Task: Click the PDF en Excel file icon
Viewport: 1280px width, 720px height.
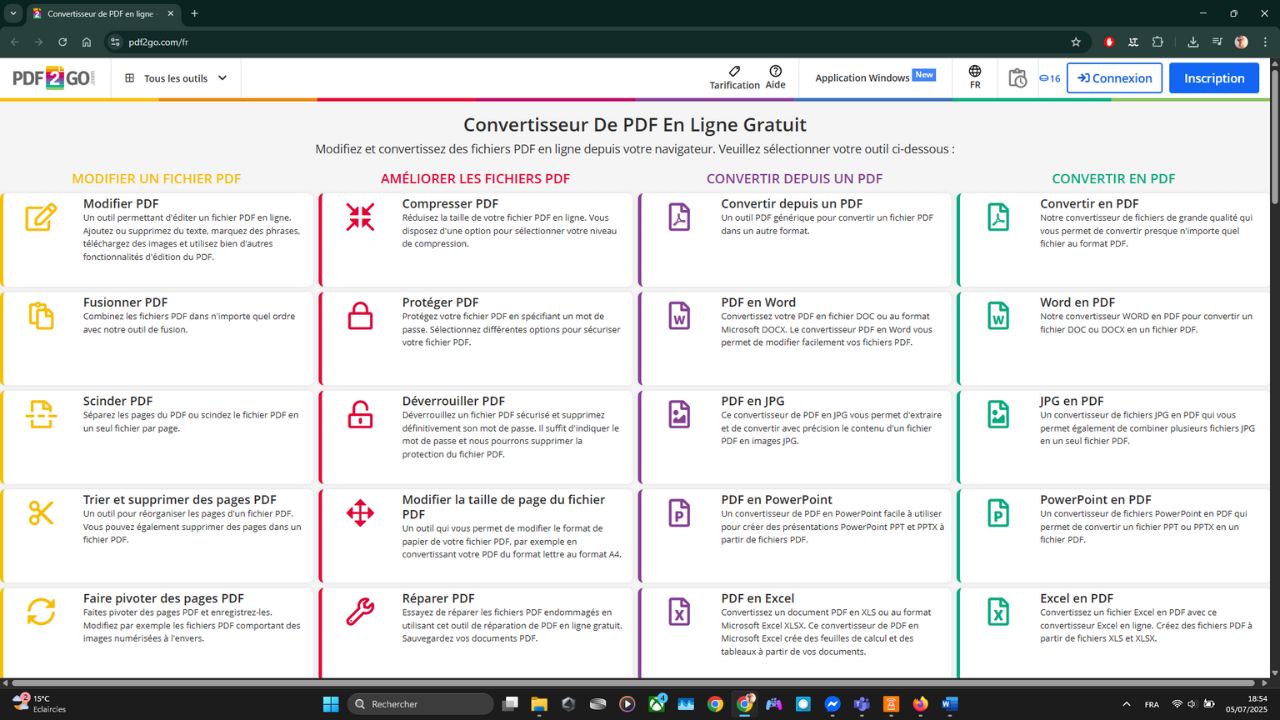Action: coord(679,611)
